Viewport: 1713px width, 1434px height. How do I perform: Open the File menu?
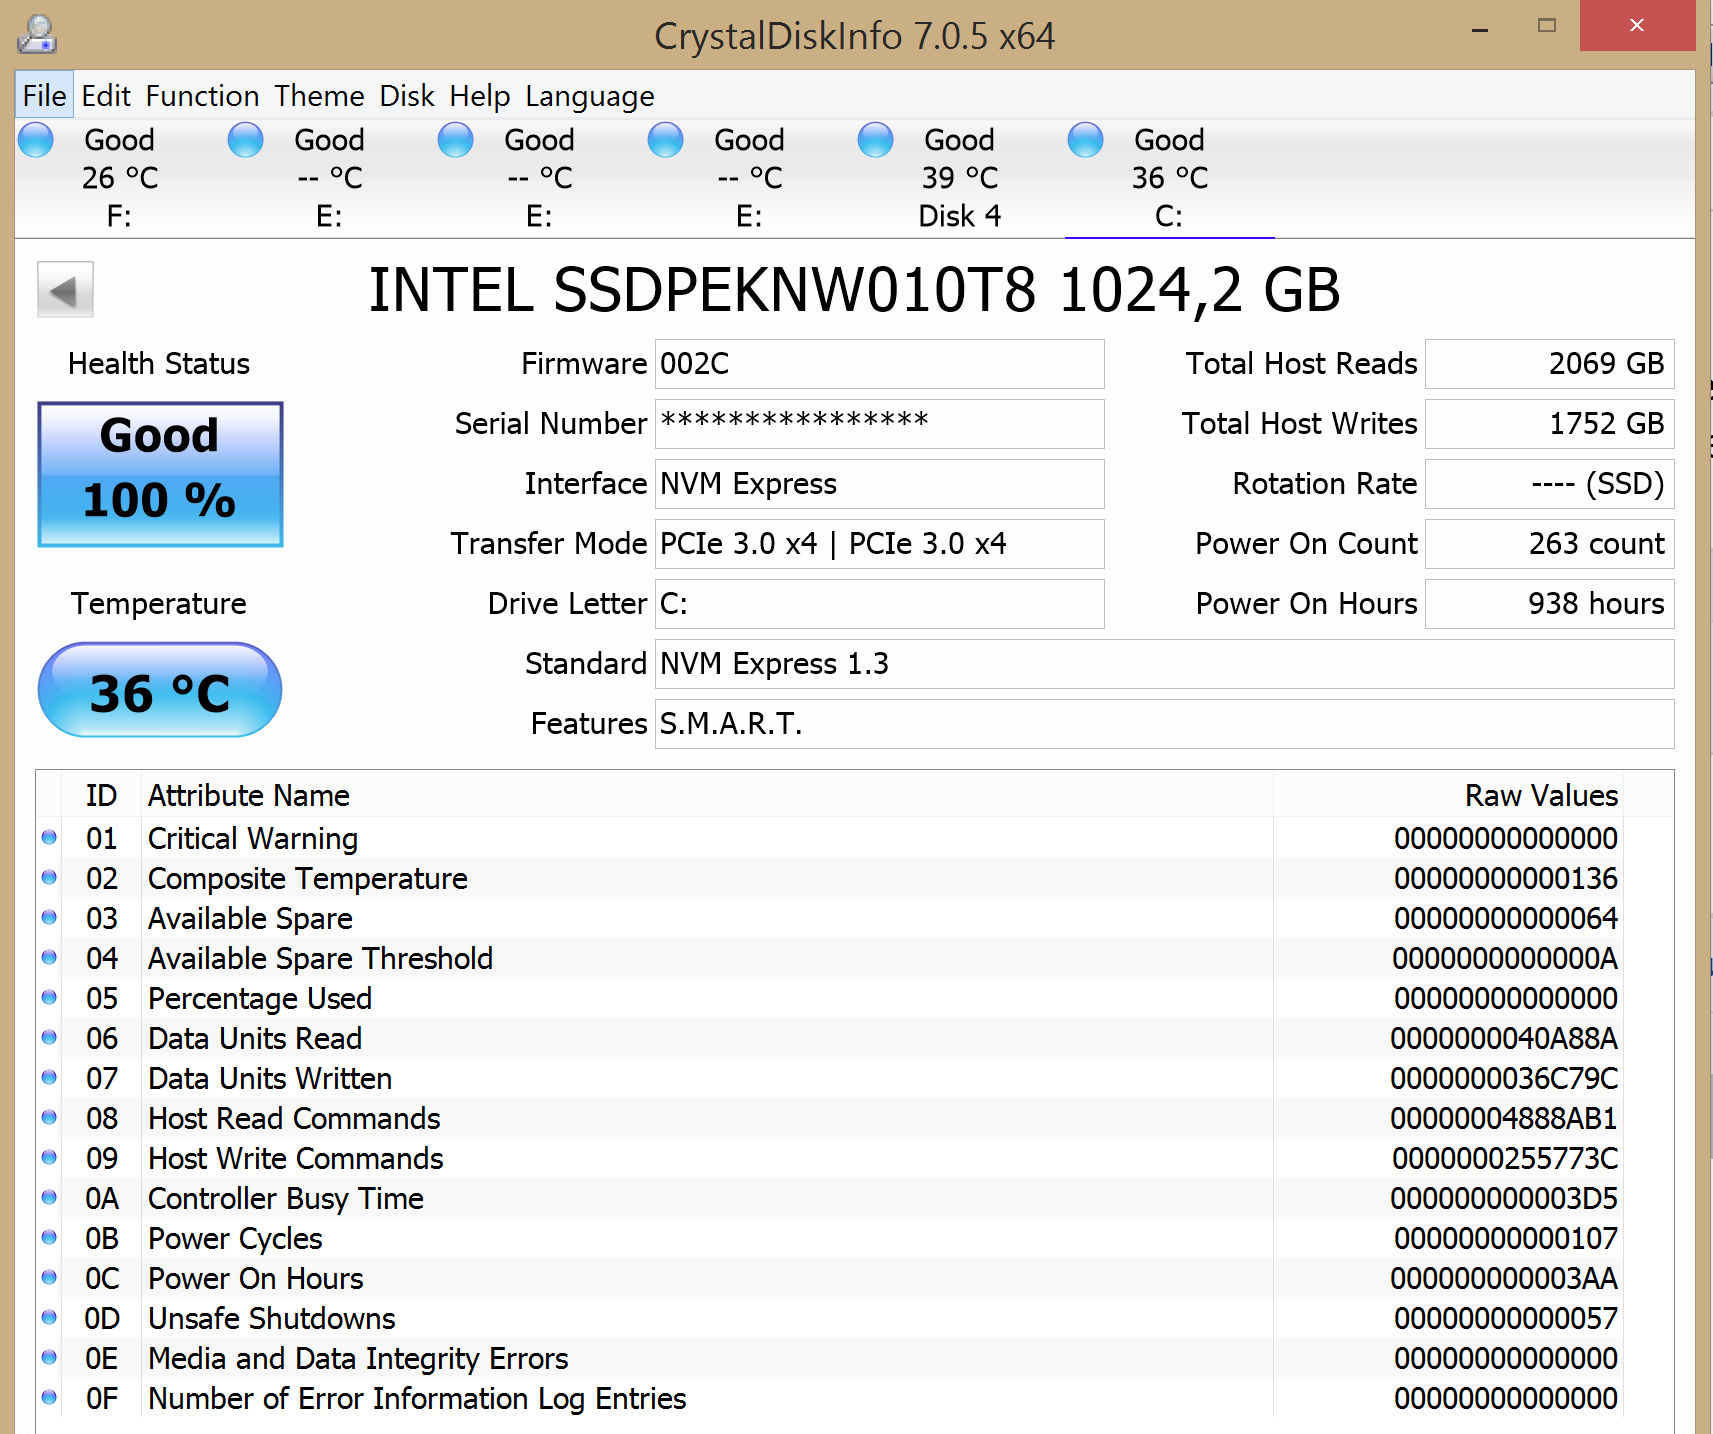[44, 96]
